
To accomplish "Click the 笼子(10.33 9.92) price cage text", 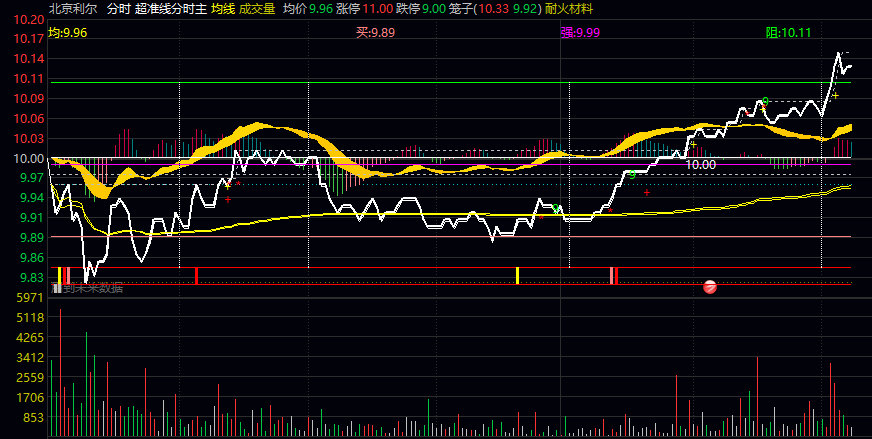I will click(496, 9).
